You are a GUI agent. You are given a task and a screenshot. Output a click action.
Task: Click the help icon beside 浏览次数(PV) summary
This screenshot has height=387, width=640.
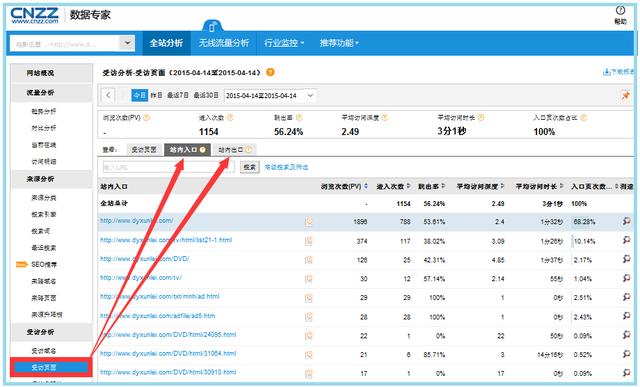147,118
